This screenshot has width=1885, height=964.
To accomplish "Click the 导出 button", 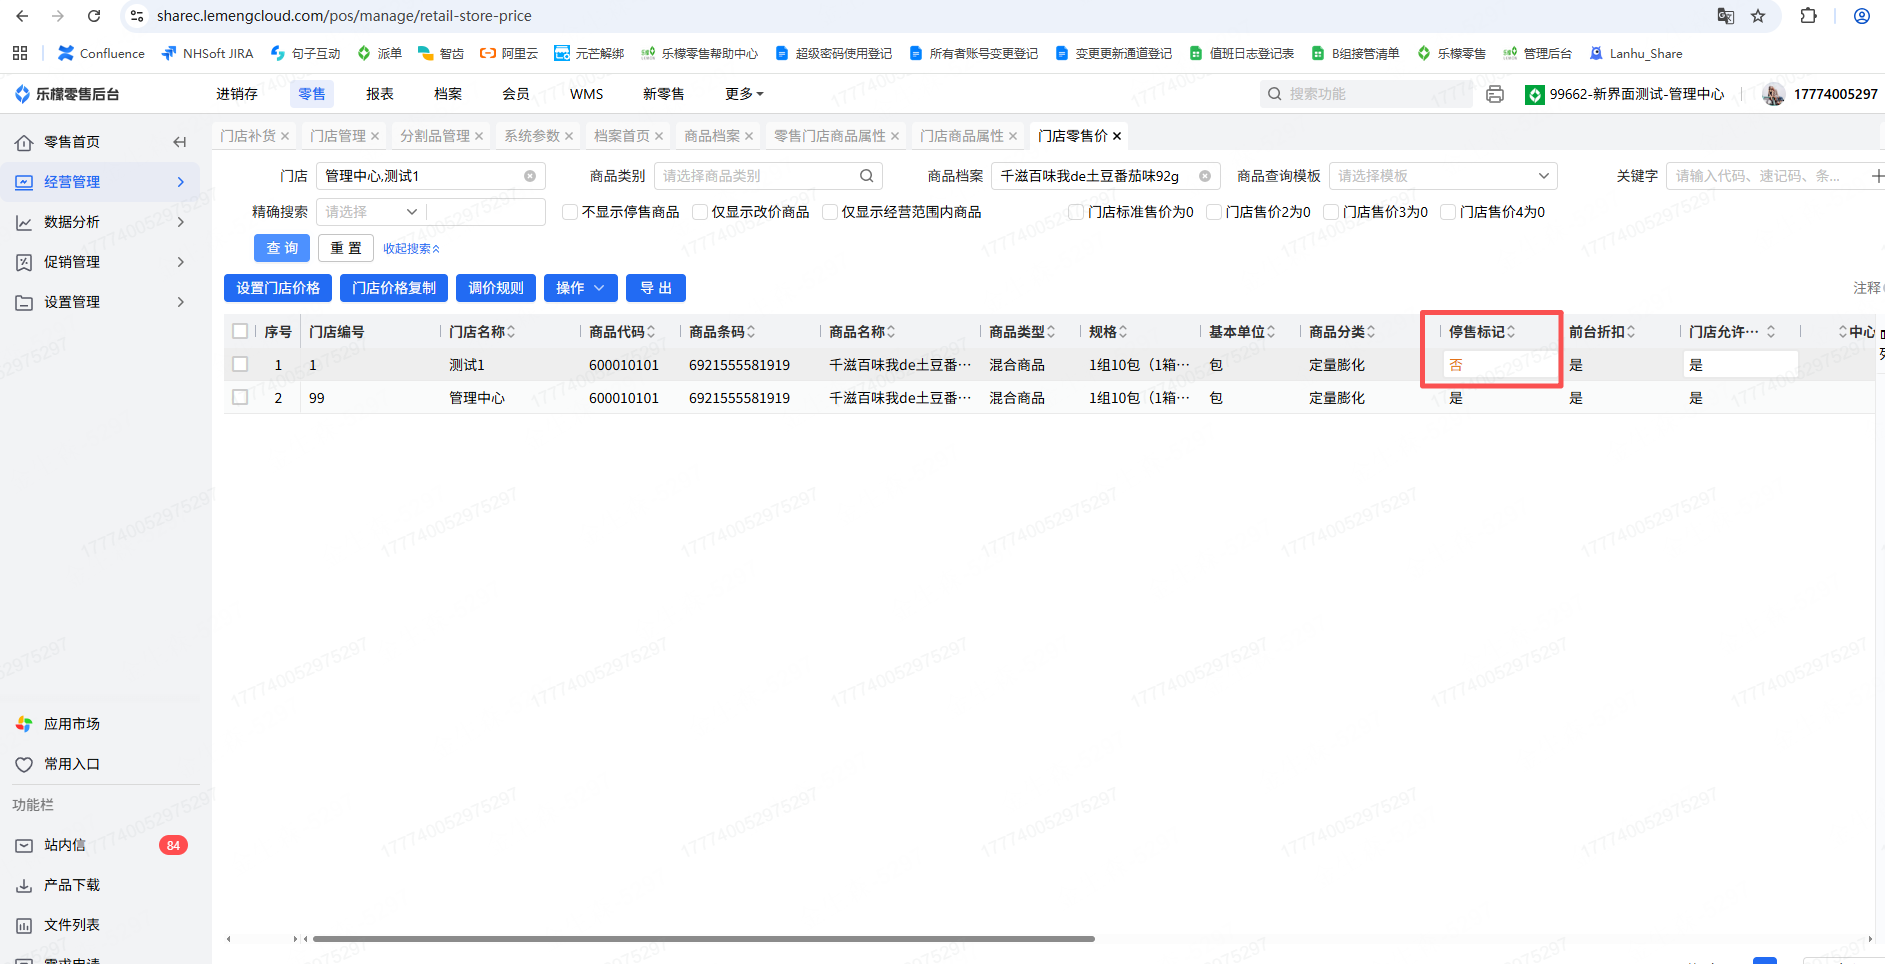I will point(656,288).
